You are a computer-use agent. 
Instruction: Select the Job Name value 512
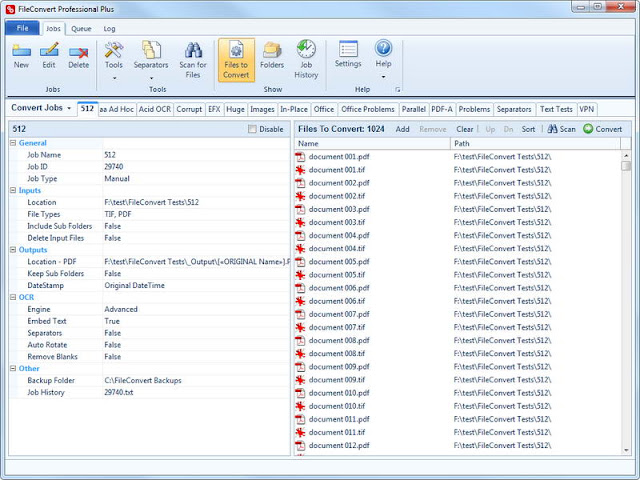tap(110, 155)
